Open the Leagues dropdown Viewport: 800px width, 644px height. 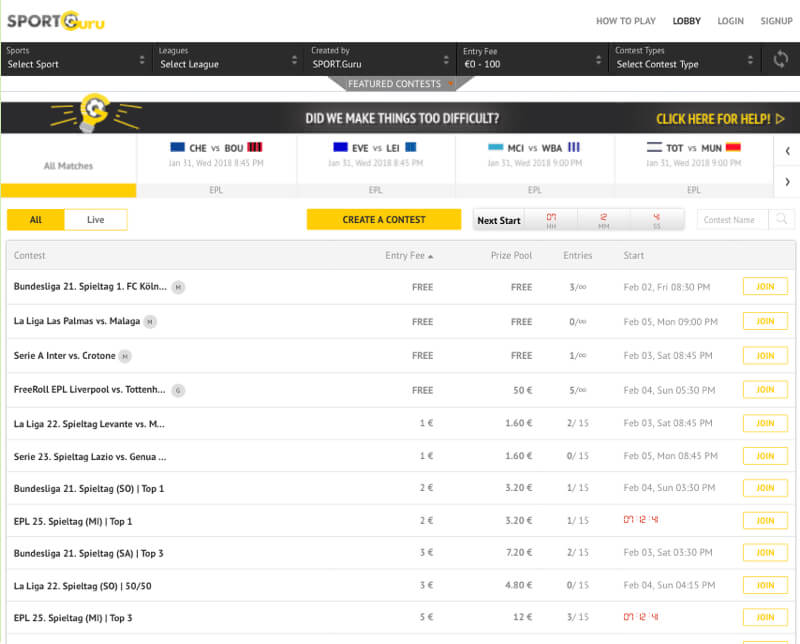click(x=228, y=59)
